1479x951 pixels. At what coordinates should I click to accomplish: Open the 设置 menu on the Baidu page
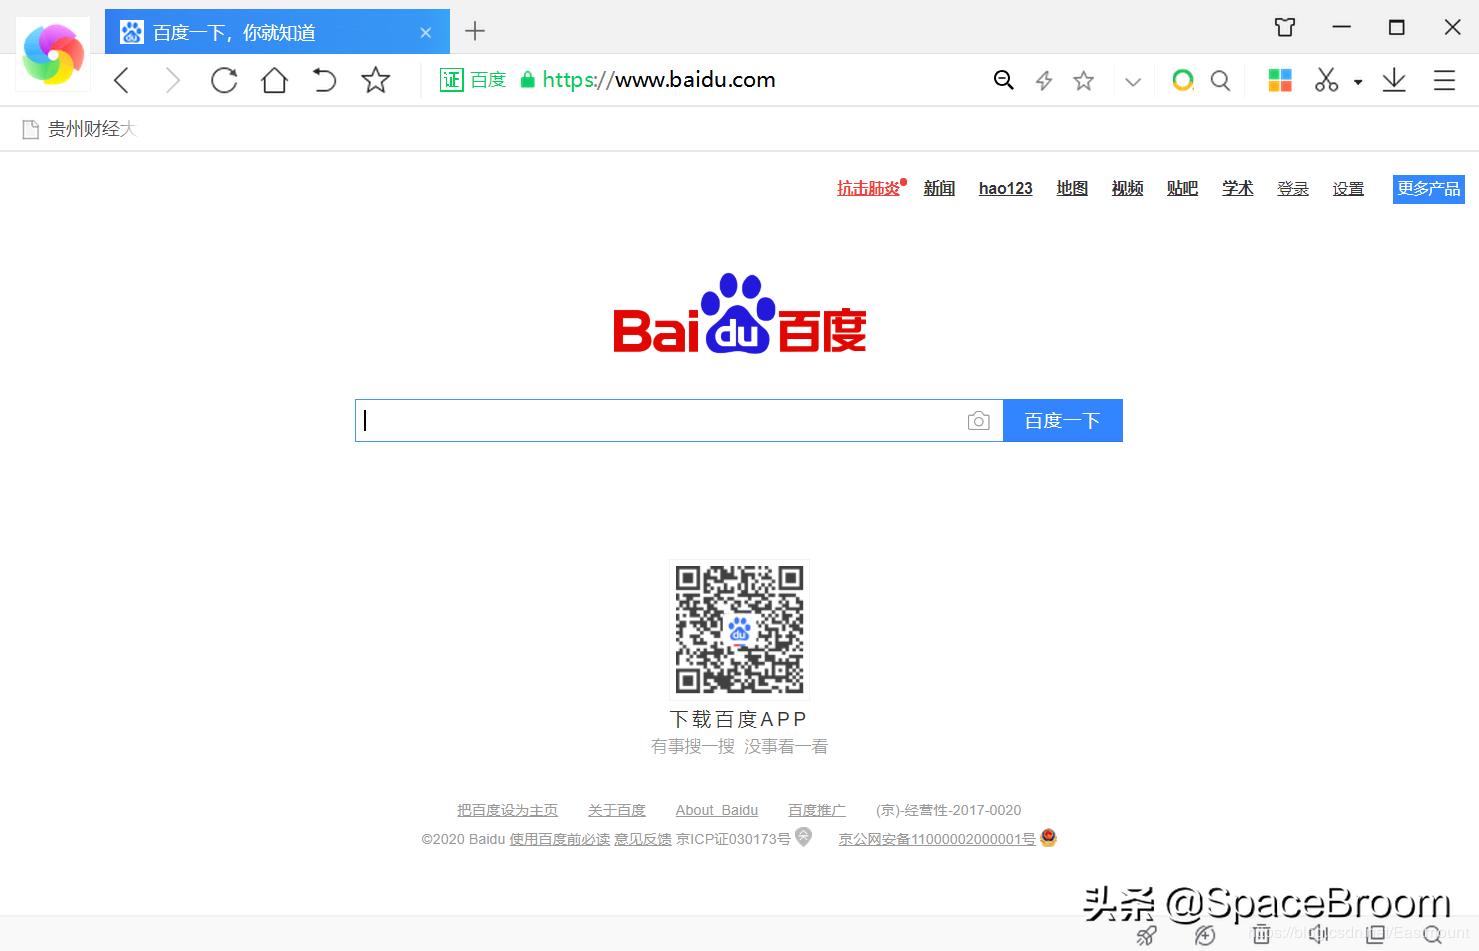[1347, 188]
